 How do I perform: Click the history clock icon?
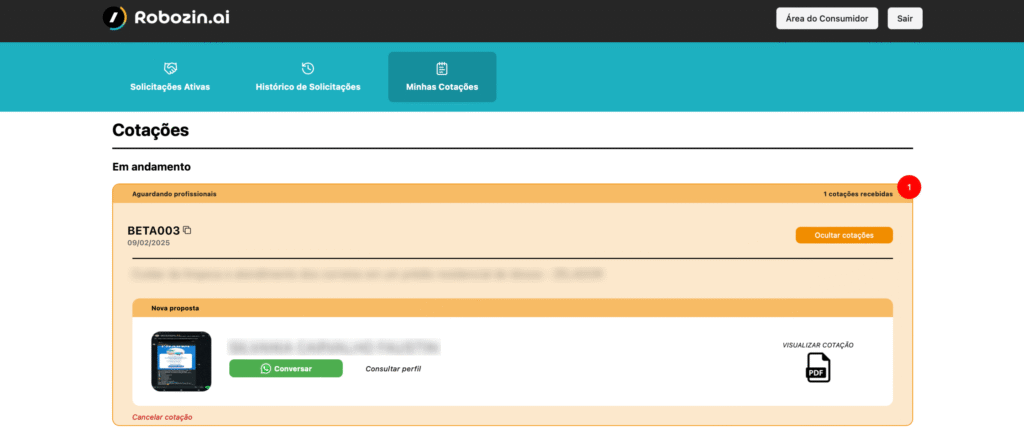(308, 68)
